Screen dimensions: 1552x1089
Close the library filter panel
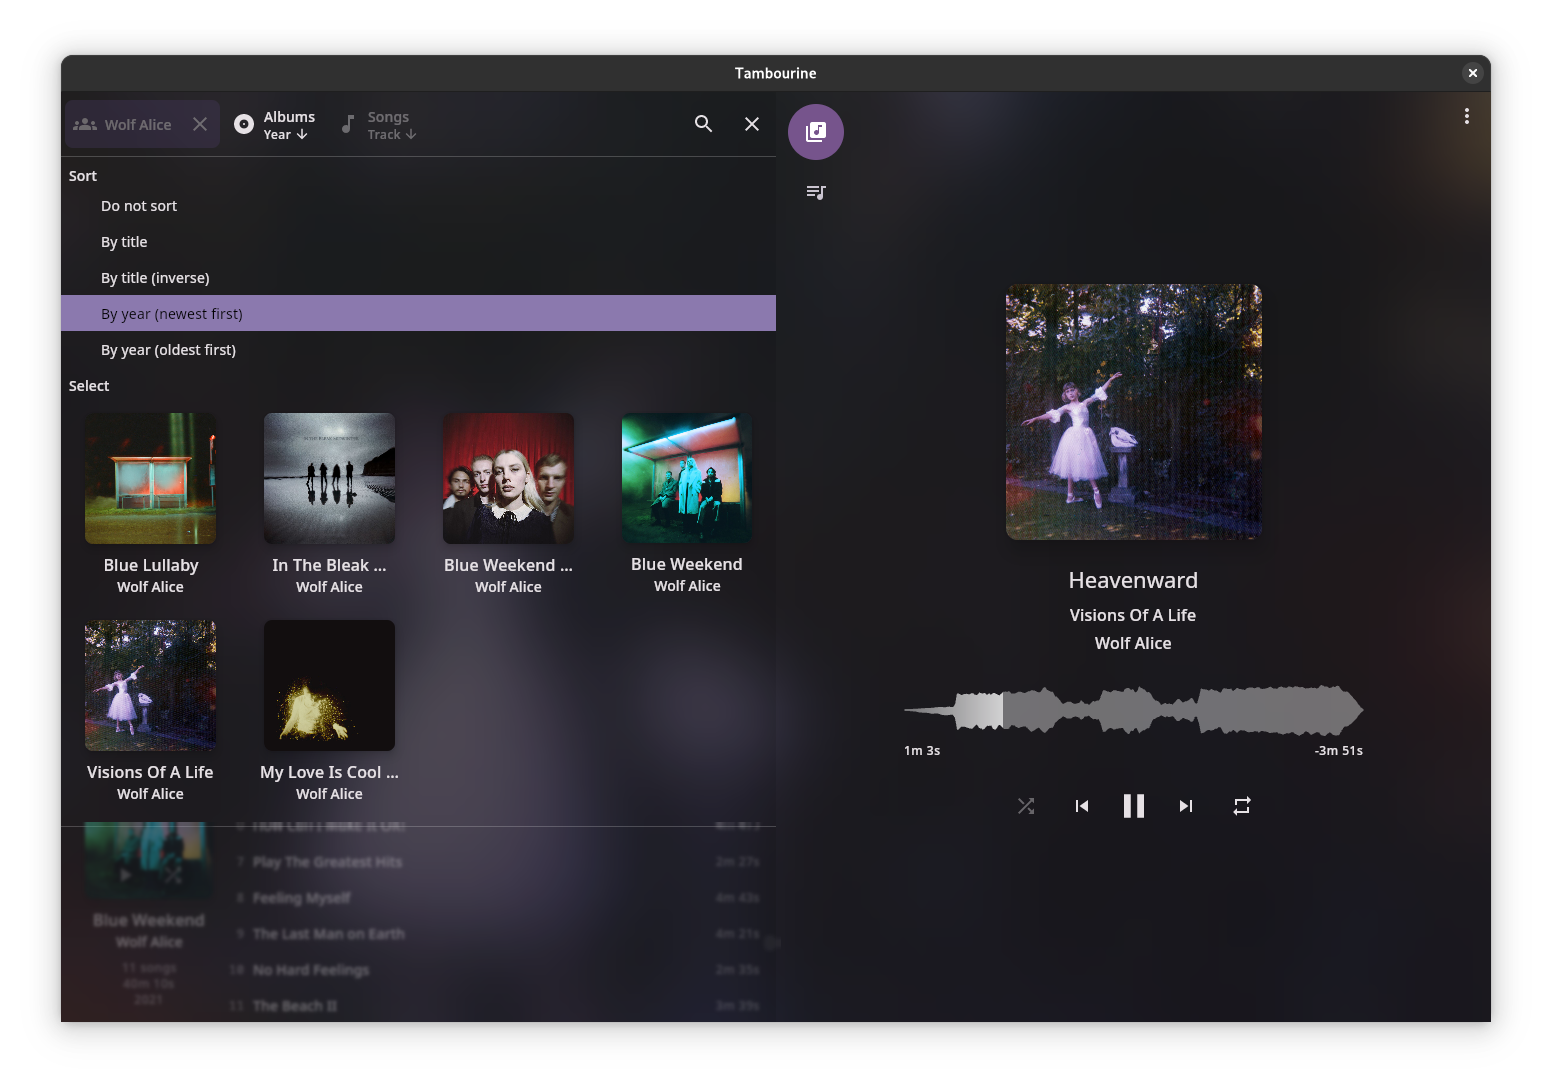tap(752, 124)
